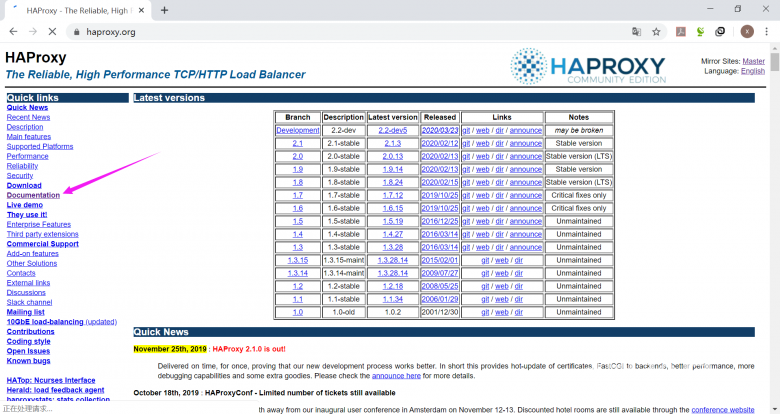Open the Development branch link in the table
Viewport: 780px width, 414px height.
click(x=297, y=130)
